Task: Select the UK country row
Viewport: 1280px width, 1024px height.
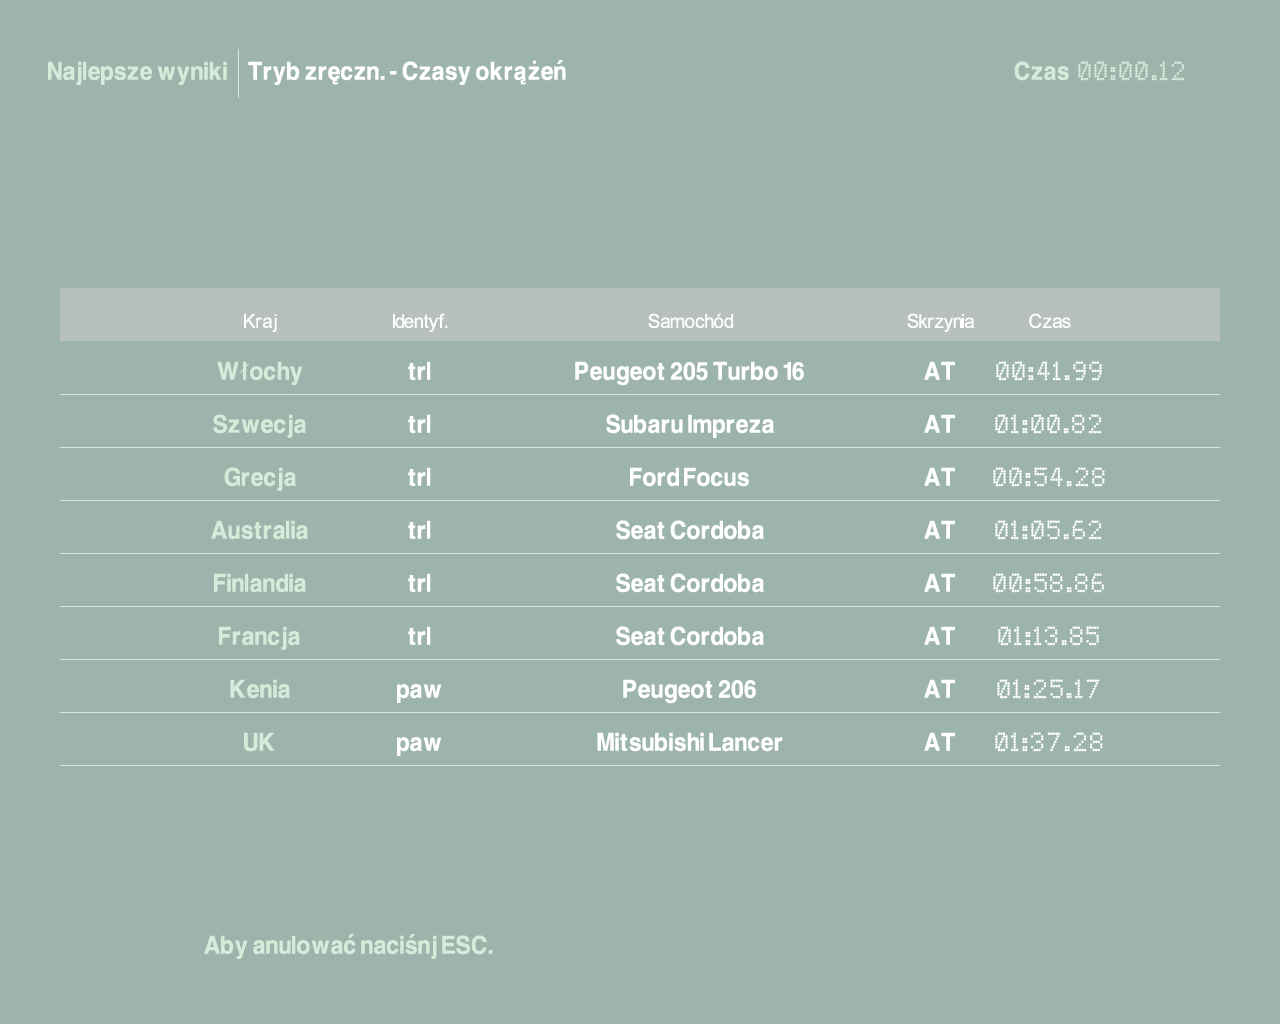Action: click(258, 743)
